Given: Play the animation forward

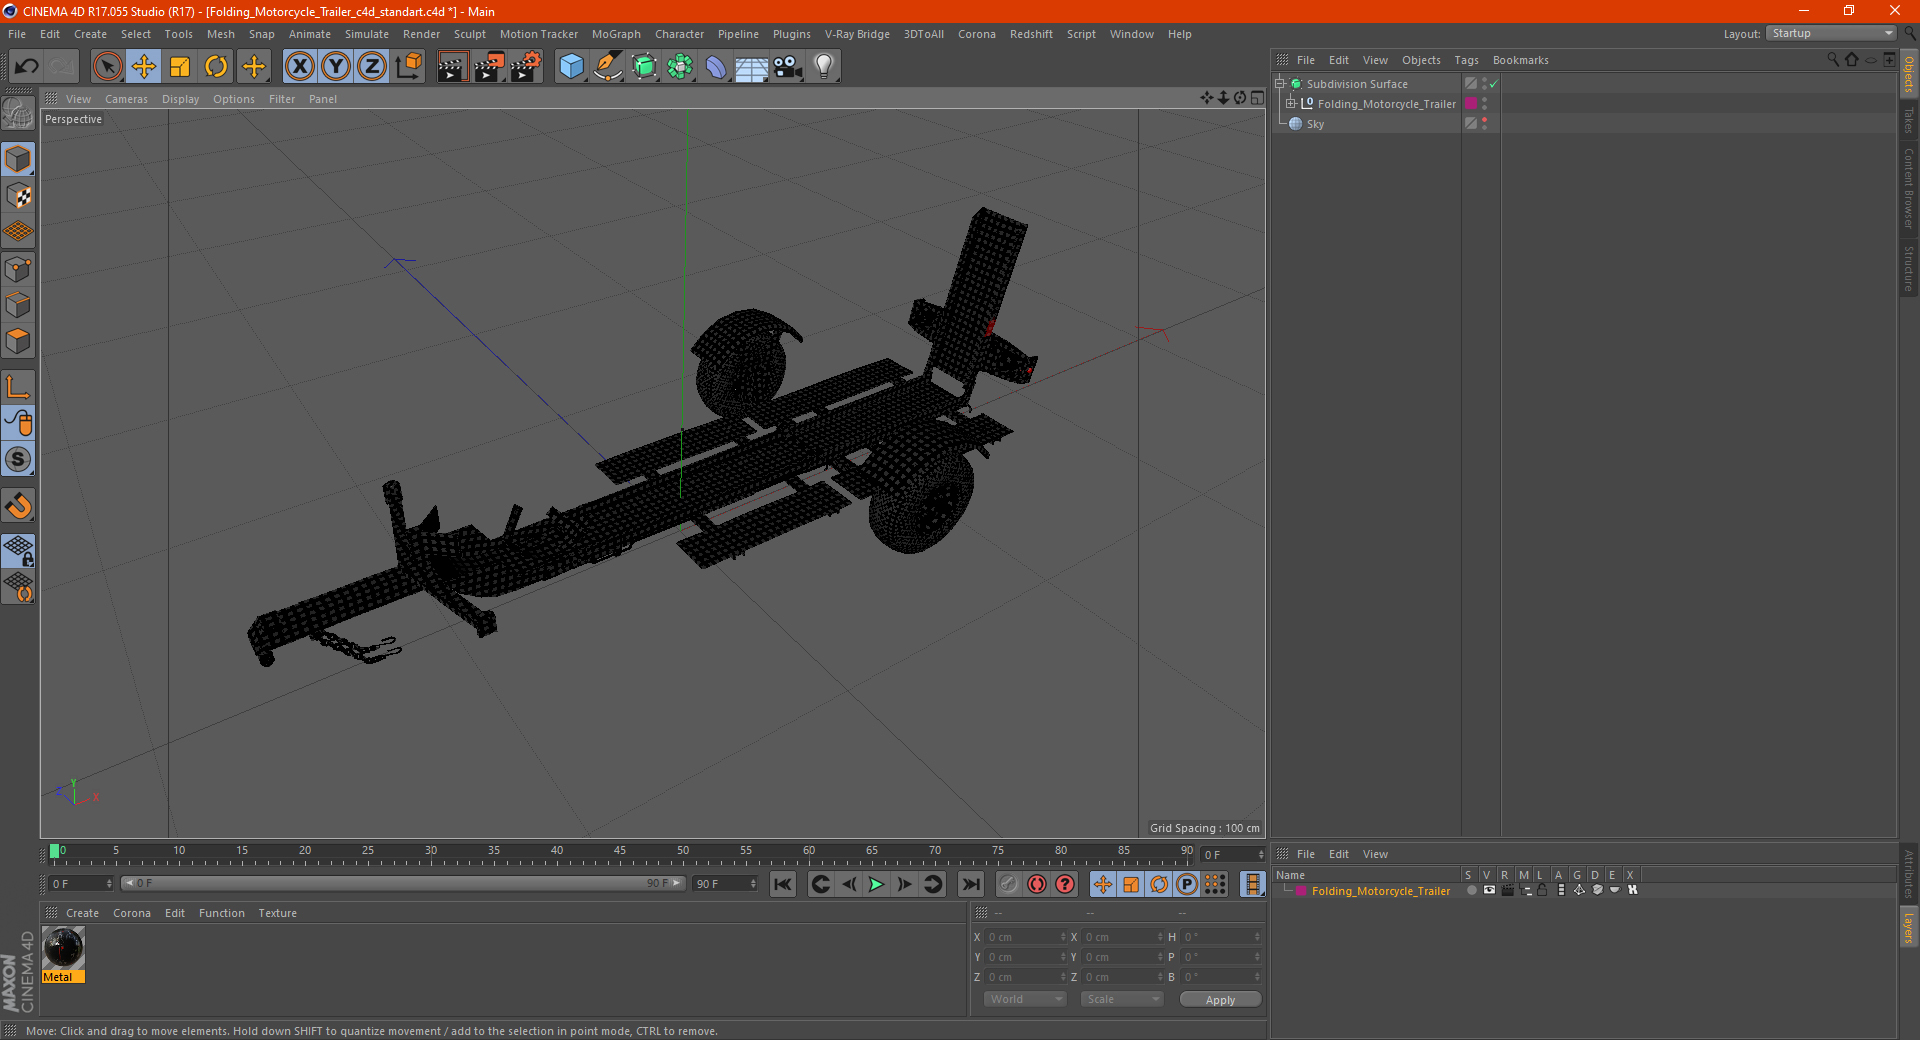Looking at the screenshot, I should [x=876, y=884].
